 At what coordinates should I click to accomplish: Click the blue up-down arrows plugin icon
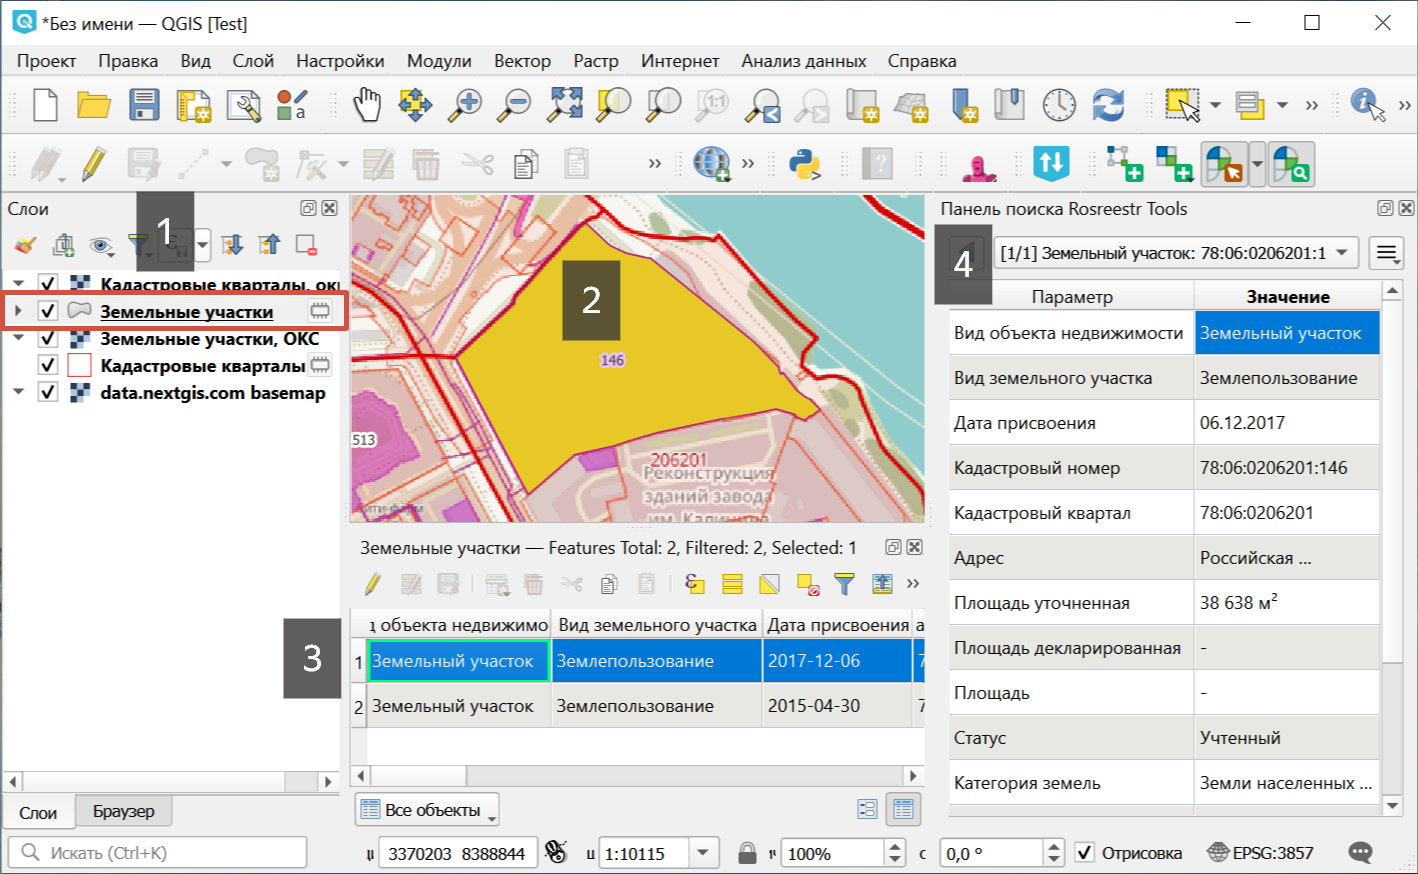pyautogui.click(x=1051, y=163)
